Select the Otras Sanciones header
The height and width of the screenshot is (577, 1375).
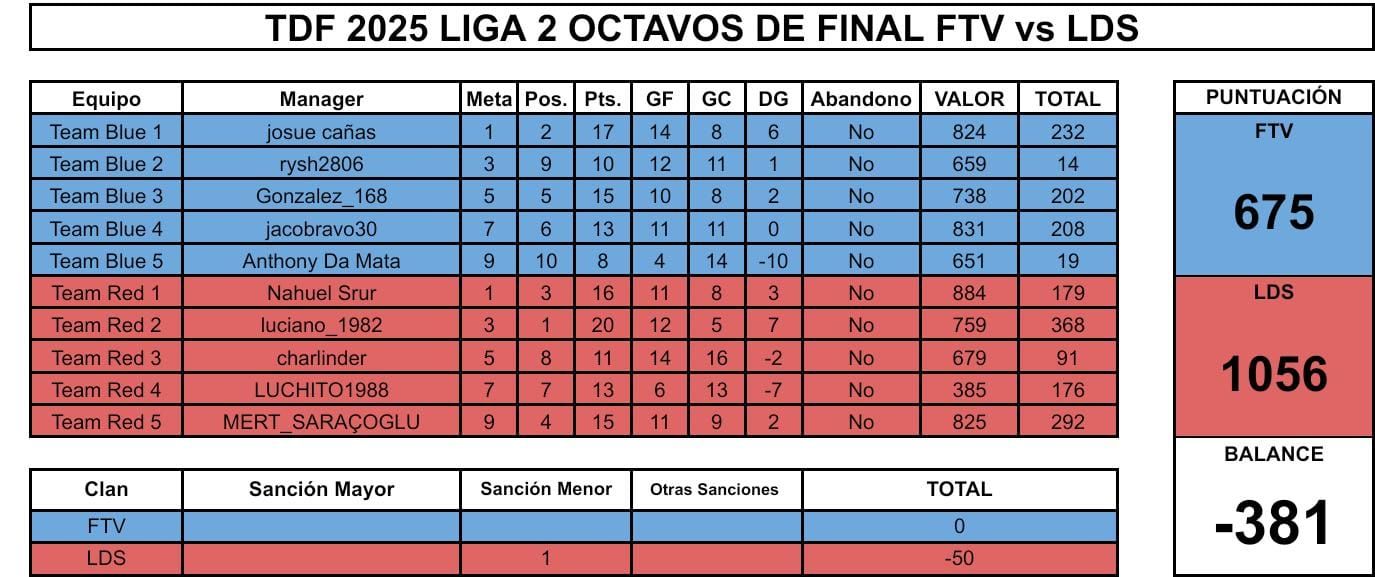pyautogui.click(x=714, y=489)
